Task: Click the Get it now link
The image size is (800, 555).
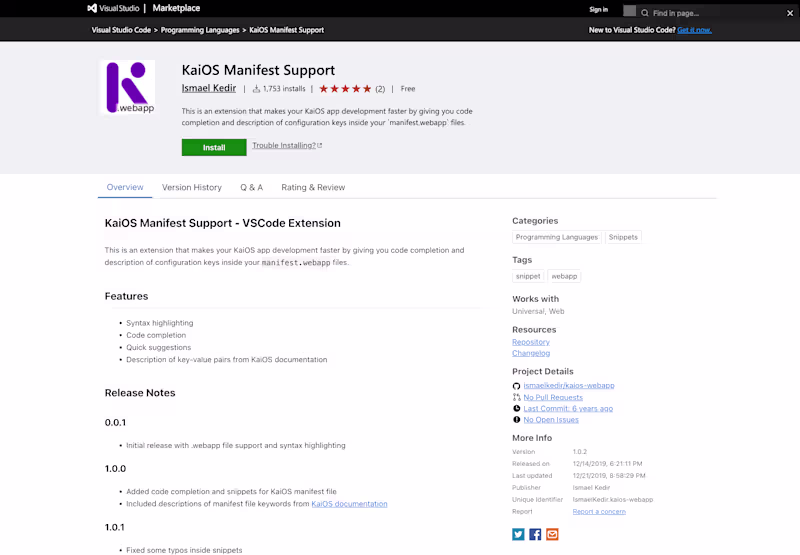Action: tap(694, 30)
